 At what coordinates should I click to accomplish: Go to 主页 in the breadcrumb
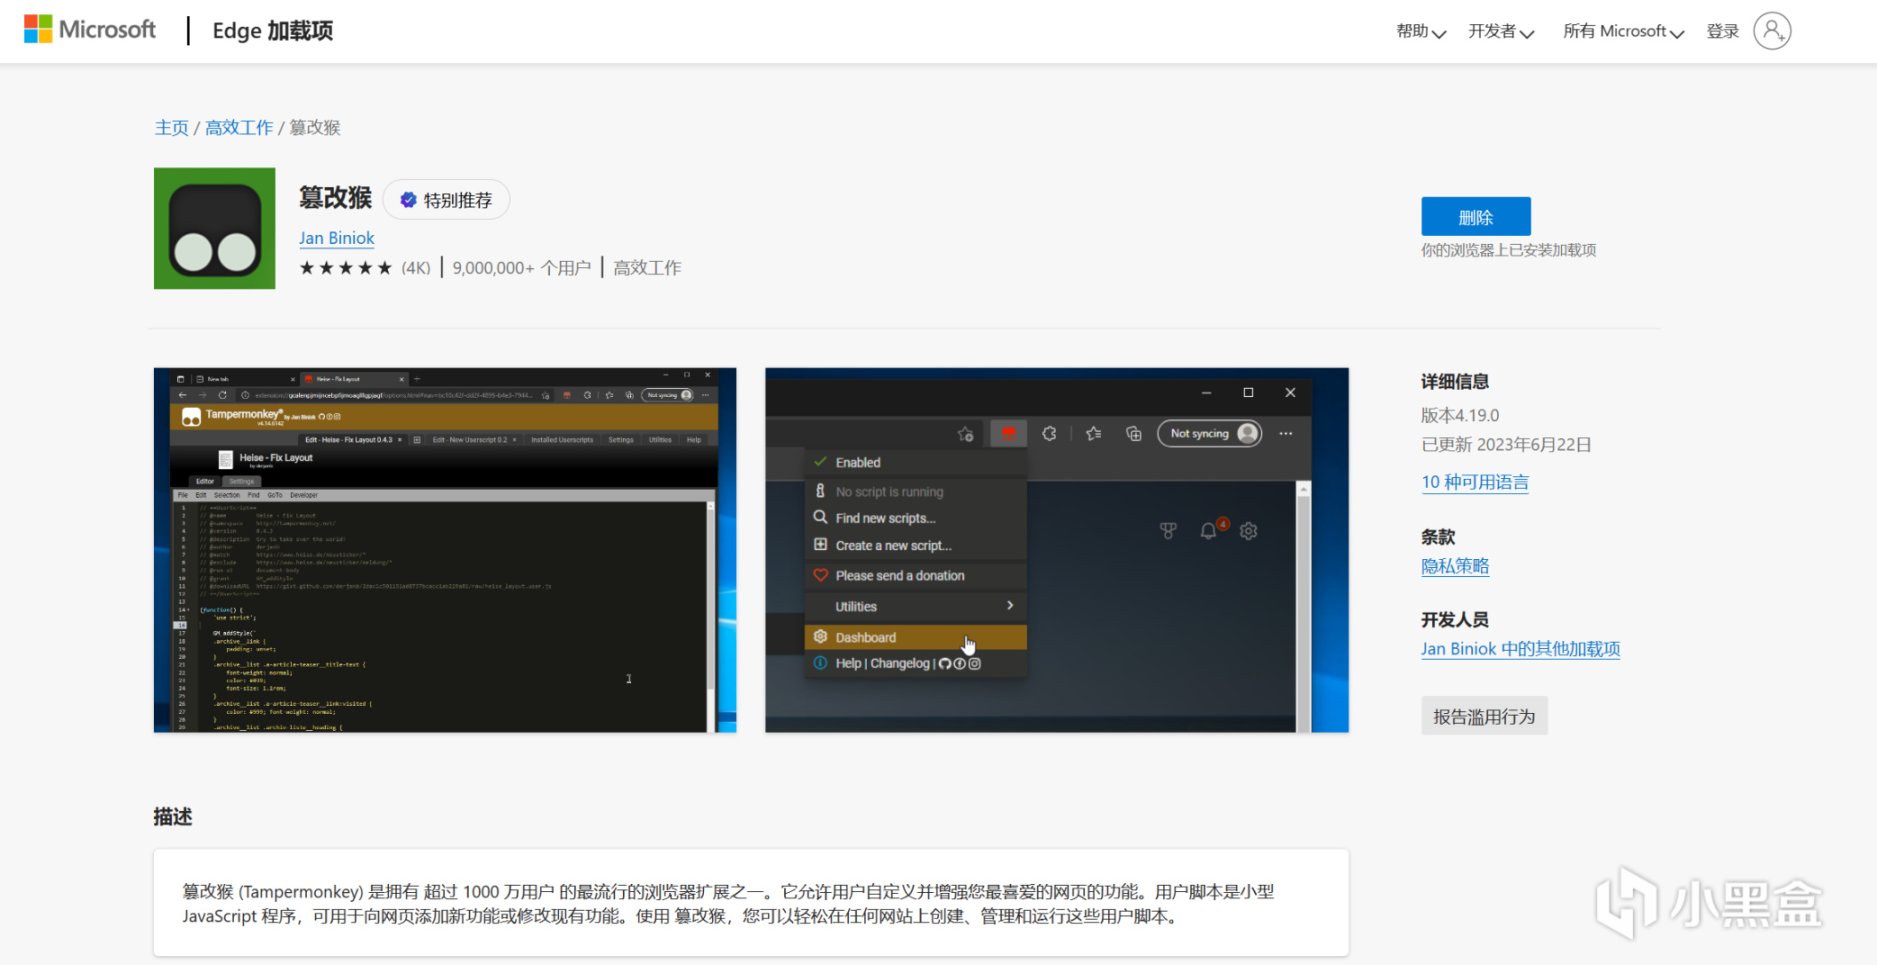click(171, 128)
